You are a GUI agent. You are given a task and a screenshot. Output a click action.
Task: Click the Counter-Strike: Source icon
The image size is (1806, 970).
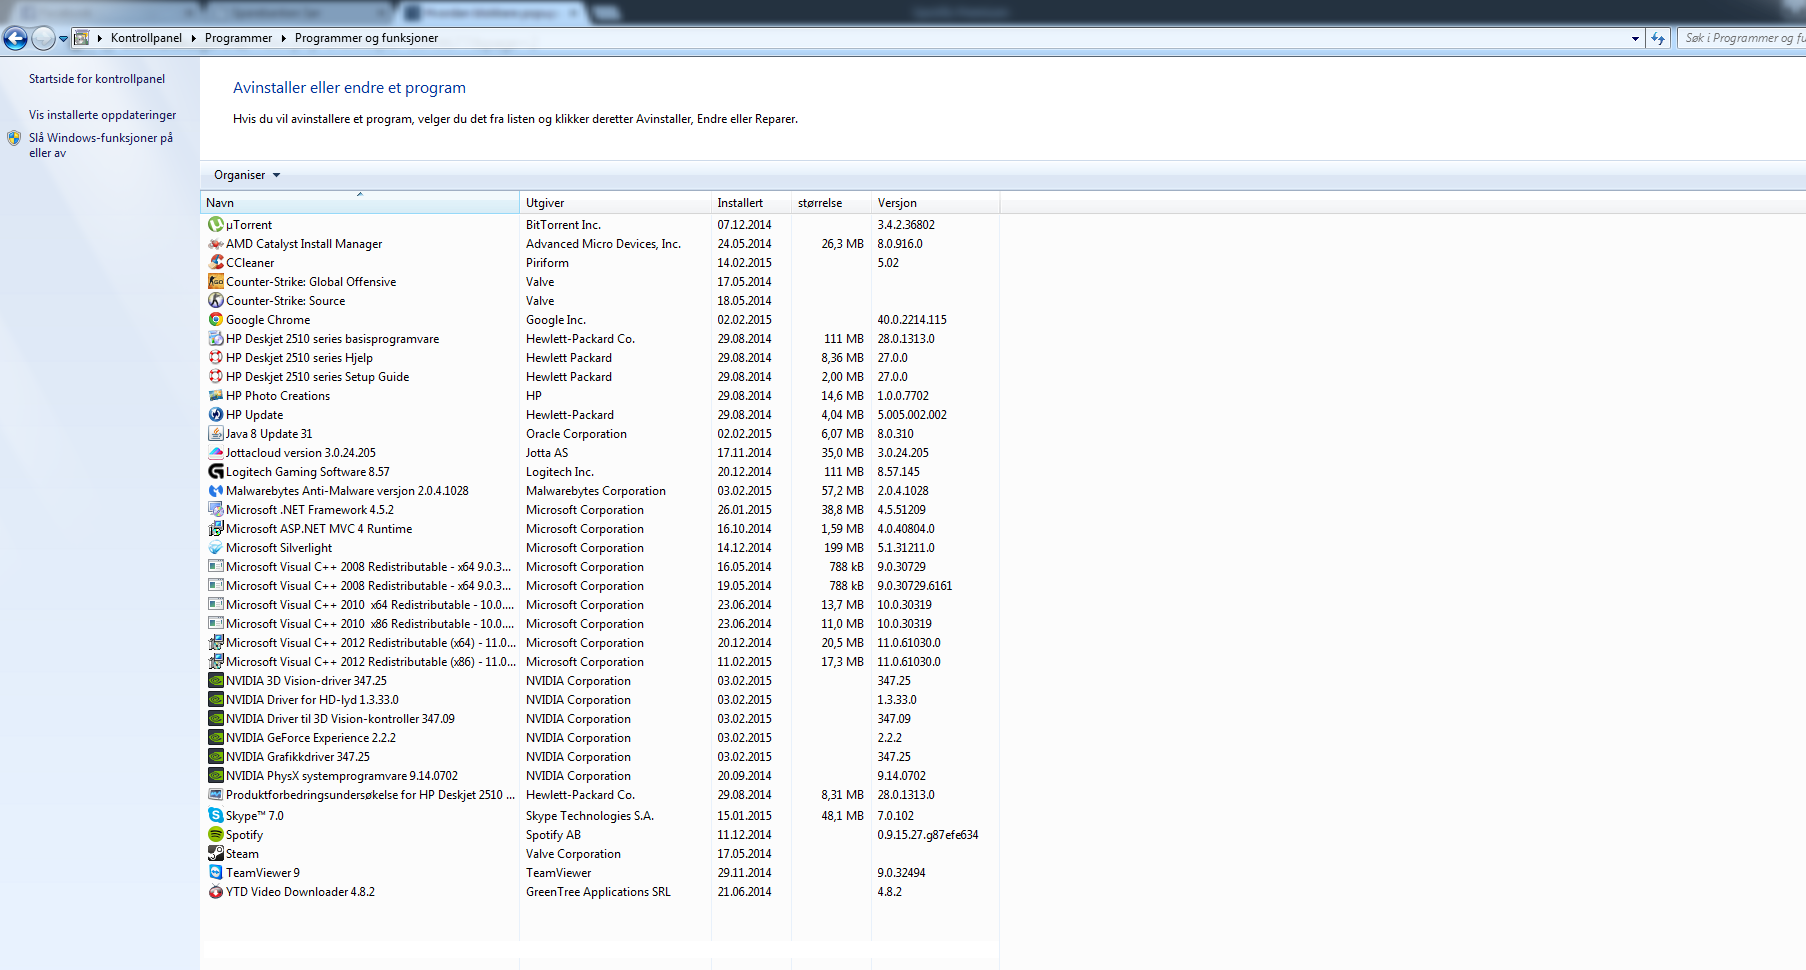(x=215, y=301)
